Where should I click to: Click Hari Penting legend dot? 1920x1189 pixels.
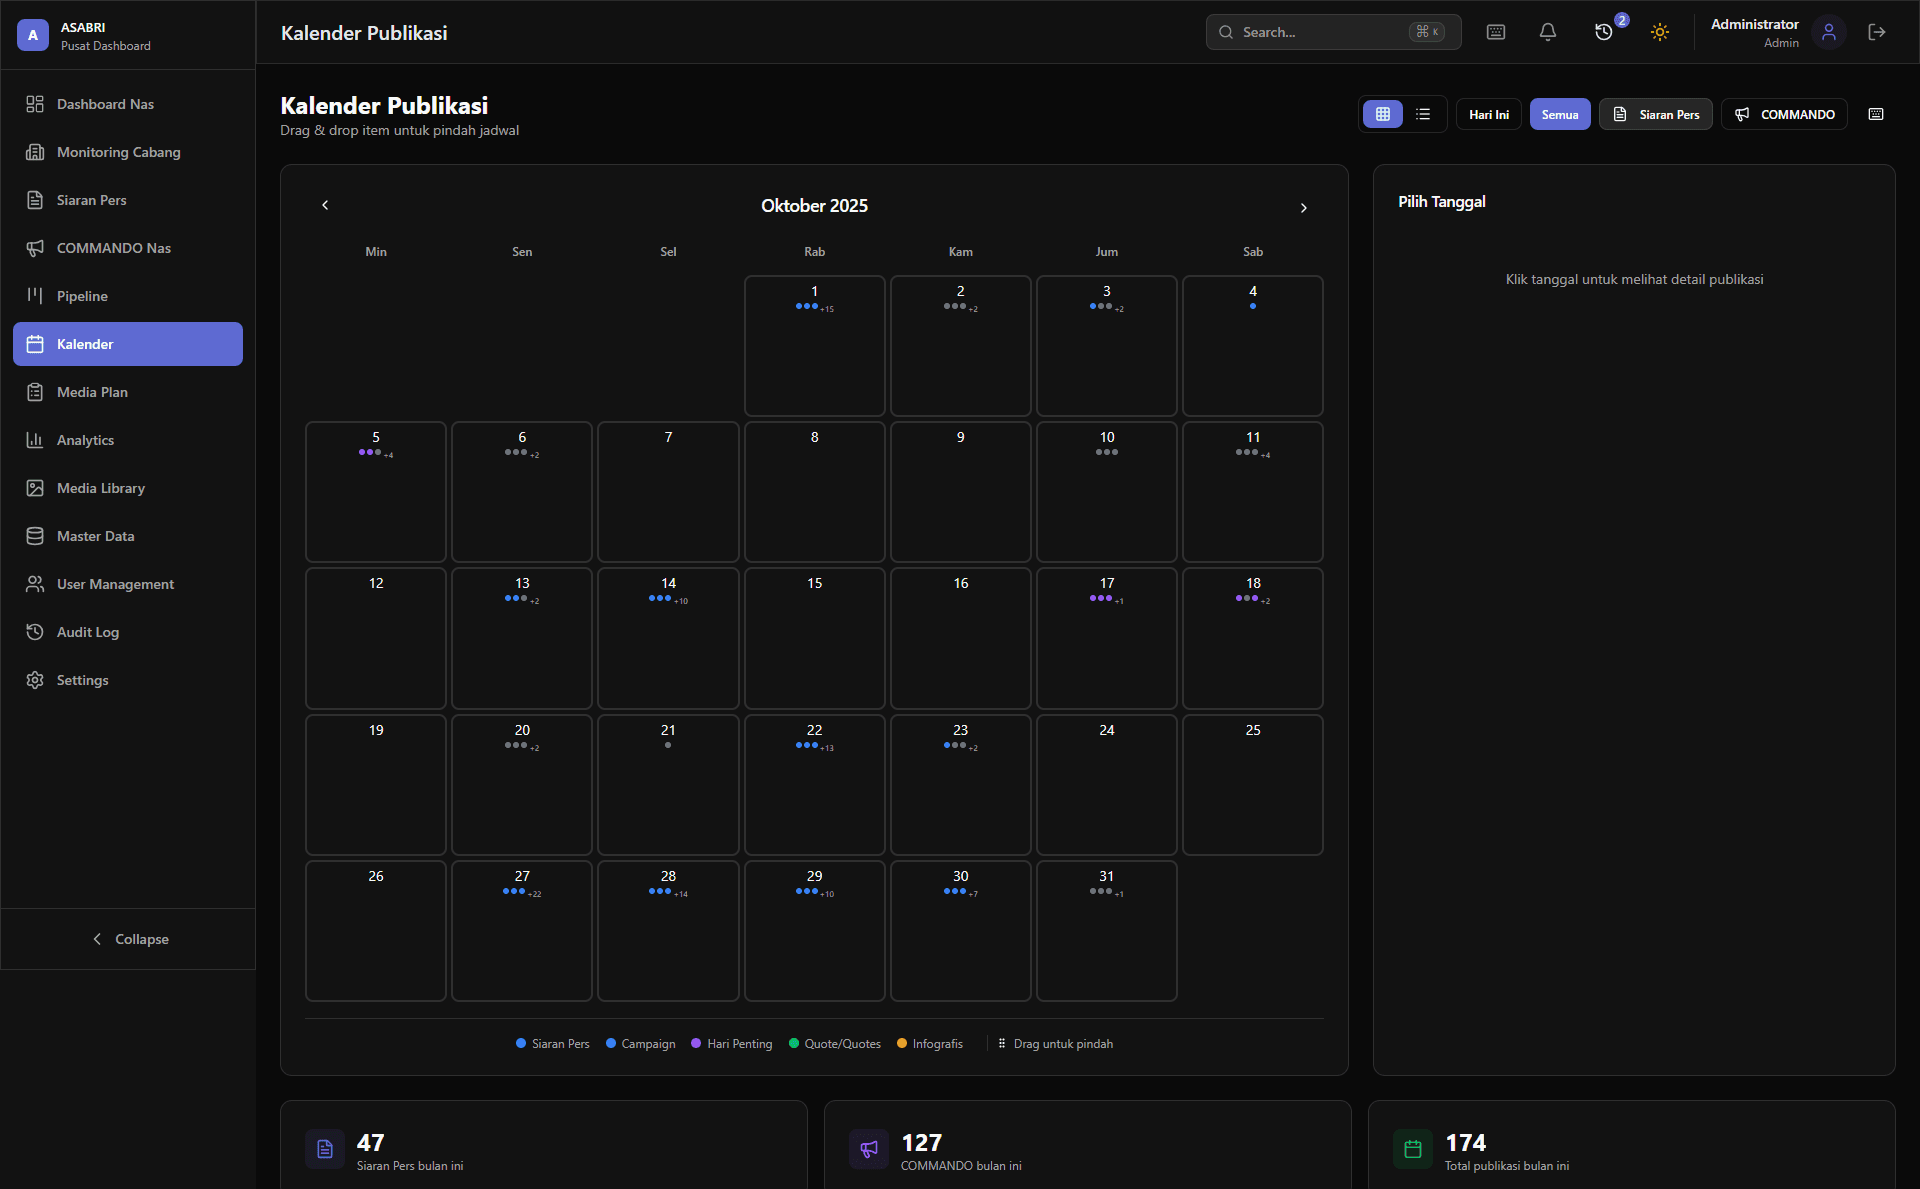click(696, 1043)
